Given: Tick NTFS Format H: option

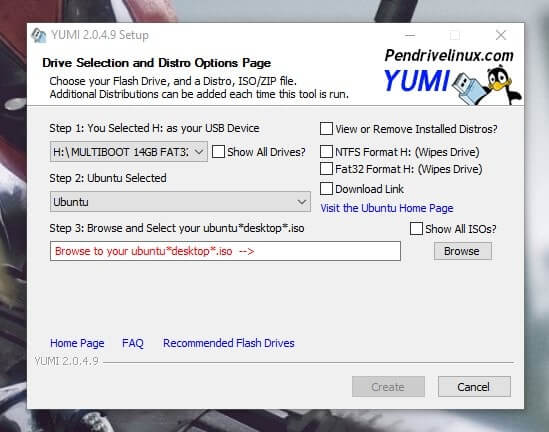Looking at the screenshot, I should (326, 152).
